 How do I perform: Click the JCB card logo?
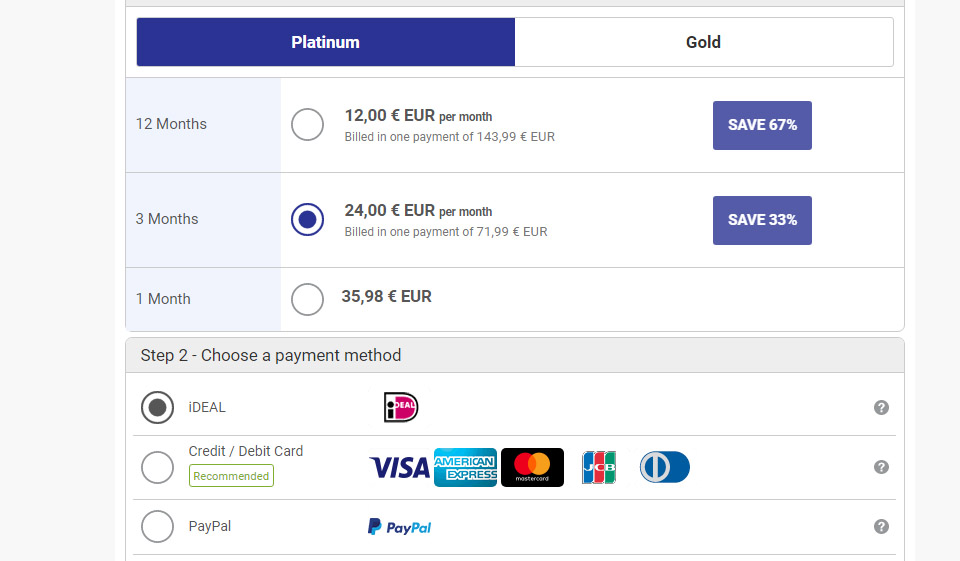(x=599, y=467)
